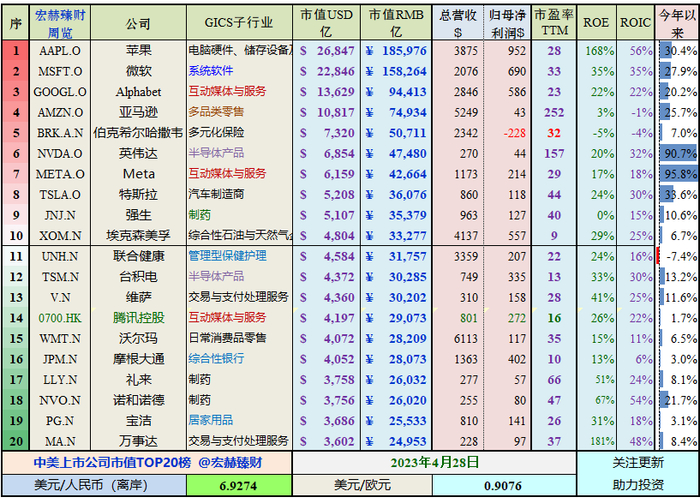The image size is (700, 498).
Task: Select the ROE value 168%
Action: 600,51
